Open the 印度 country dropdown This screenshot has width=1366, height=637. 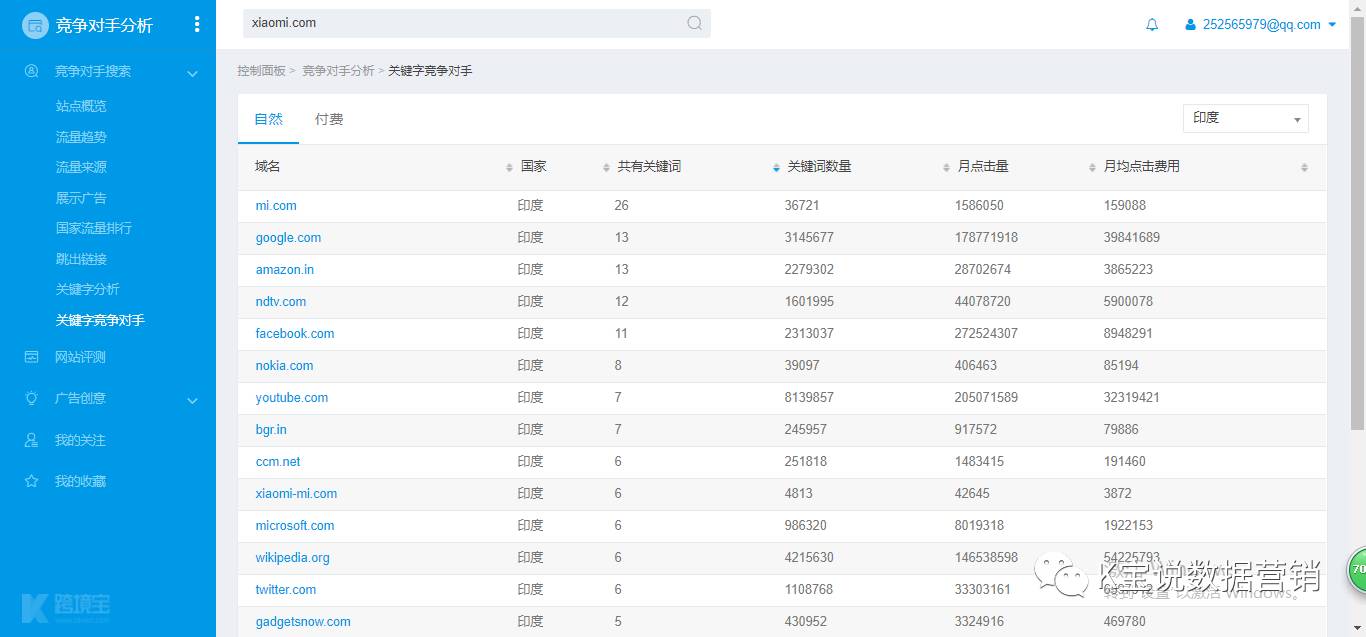[1245, 118]
